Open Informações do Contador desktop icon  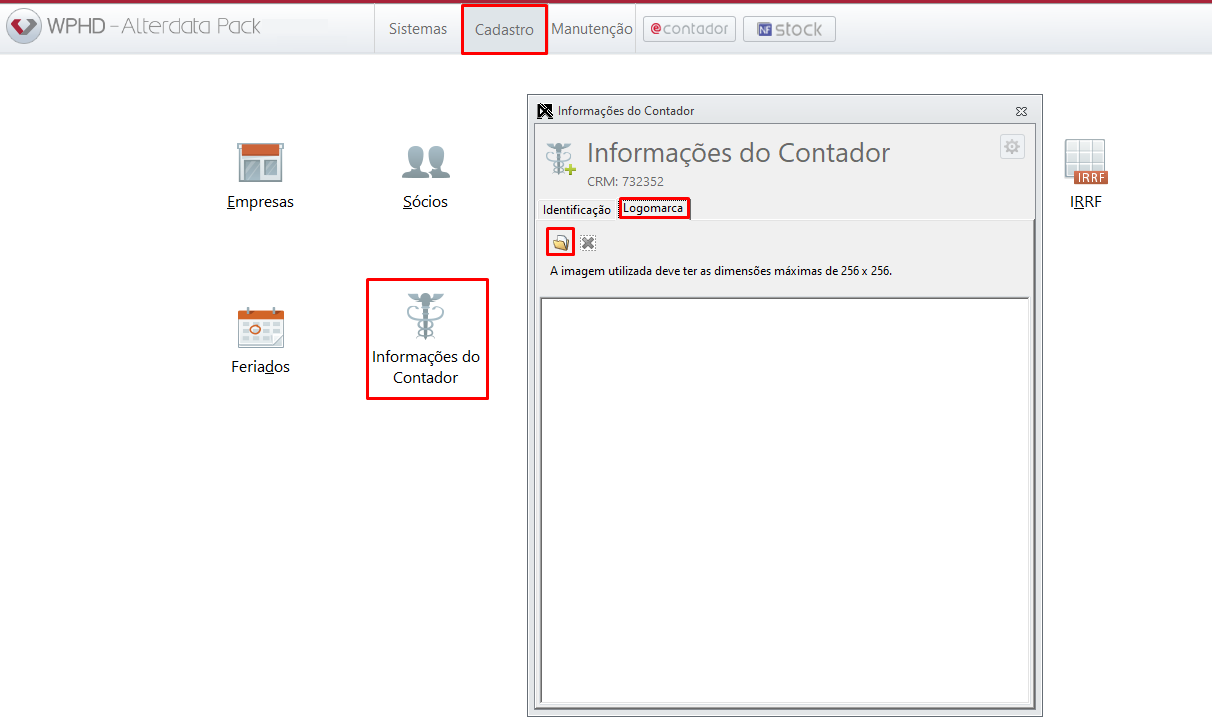(x=426, y=339)
